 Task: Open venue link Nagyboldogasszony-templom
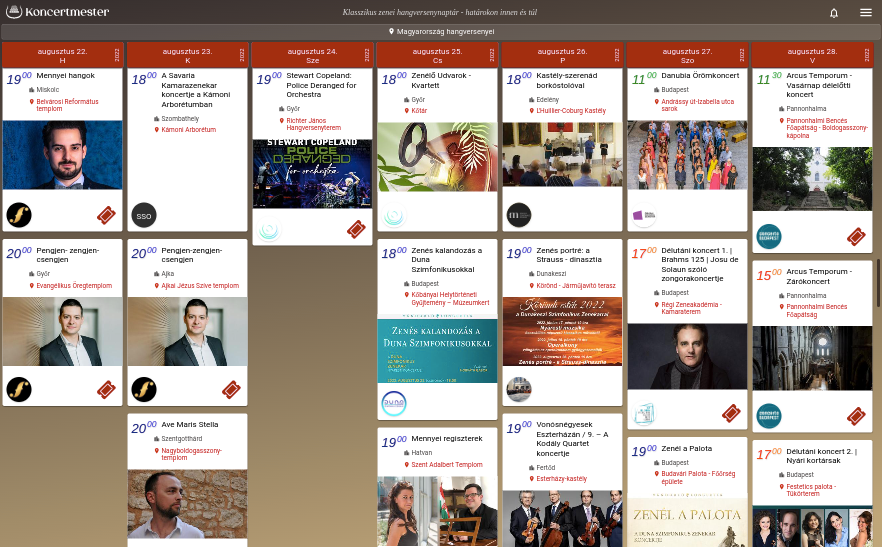pos(191,454)
